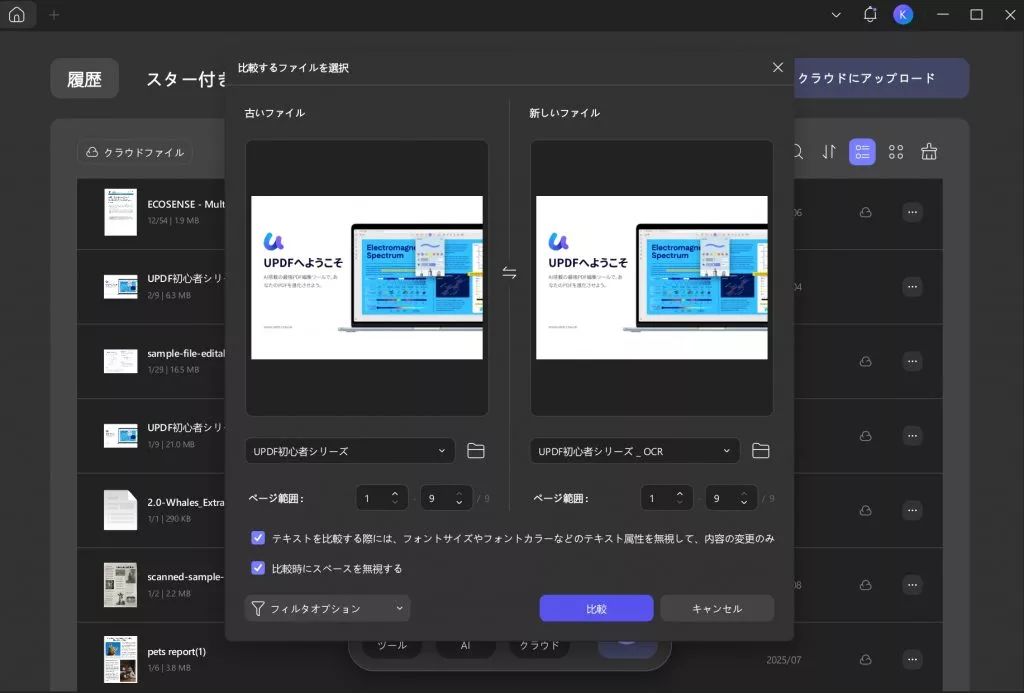This screenshot has width=1024, height=693.
Task: Decrease old file end page stepper
Action: pyautogui.click(x=459, y=502)
